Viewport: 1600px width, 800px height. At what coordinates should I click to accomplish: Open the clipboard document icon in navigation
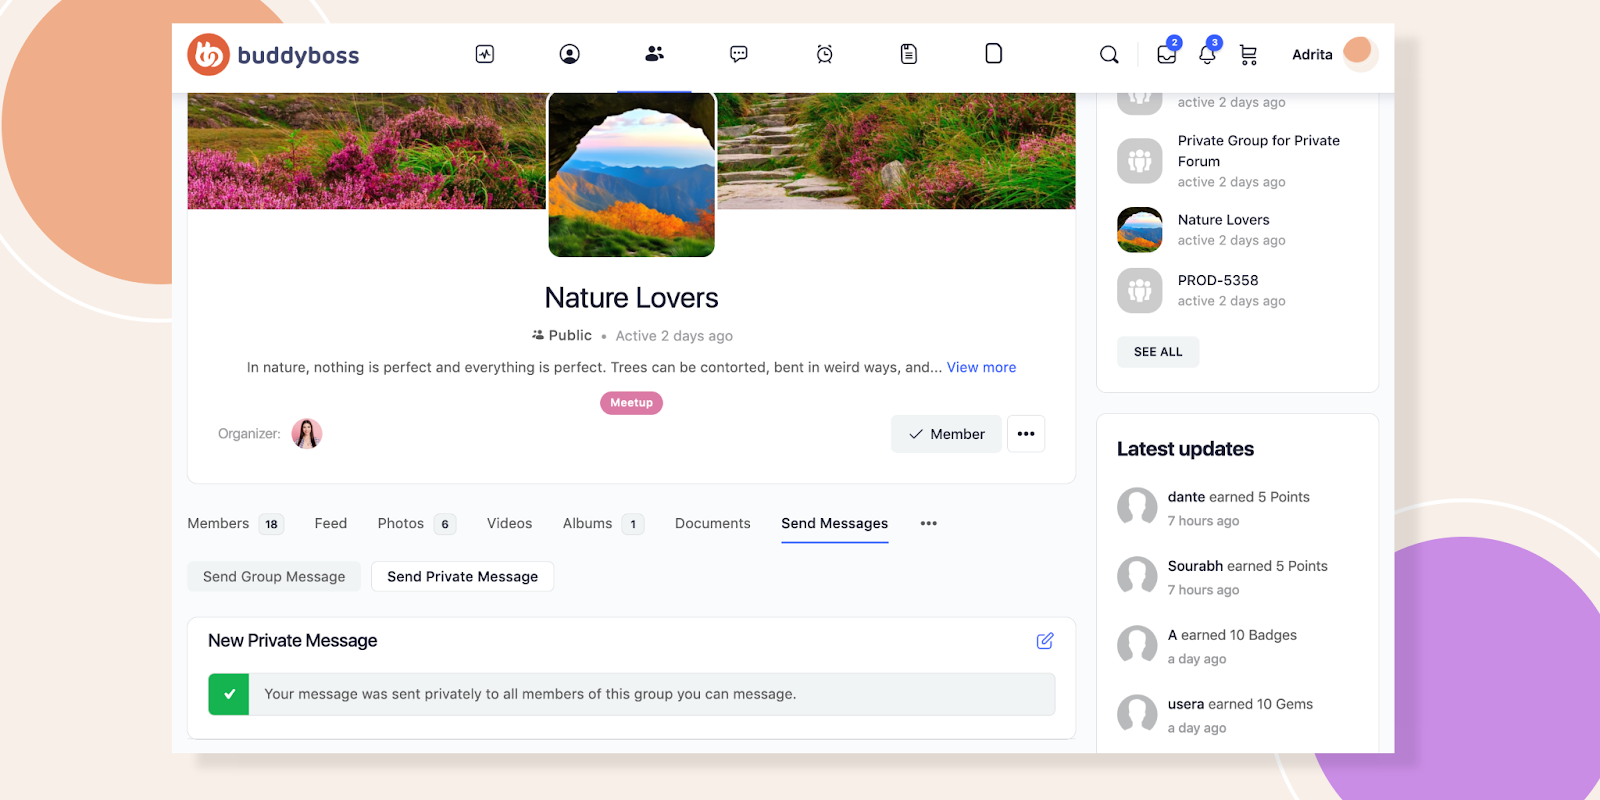point(909,54)
